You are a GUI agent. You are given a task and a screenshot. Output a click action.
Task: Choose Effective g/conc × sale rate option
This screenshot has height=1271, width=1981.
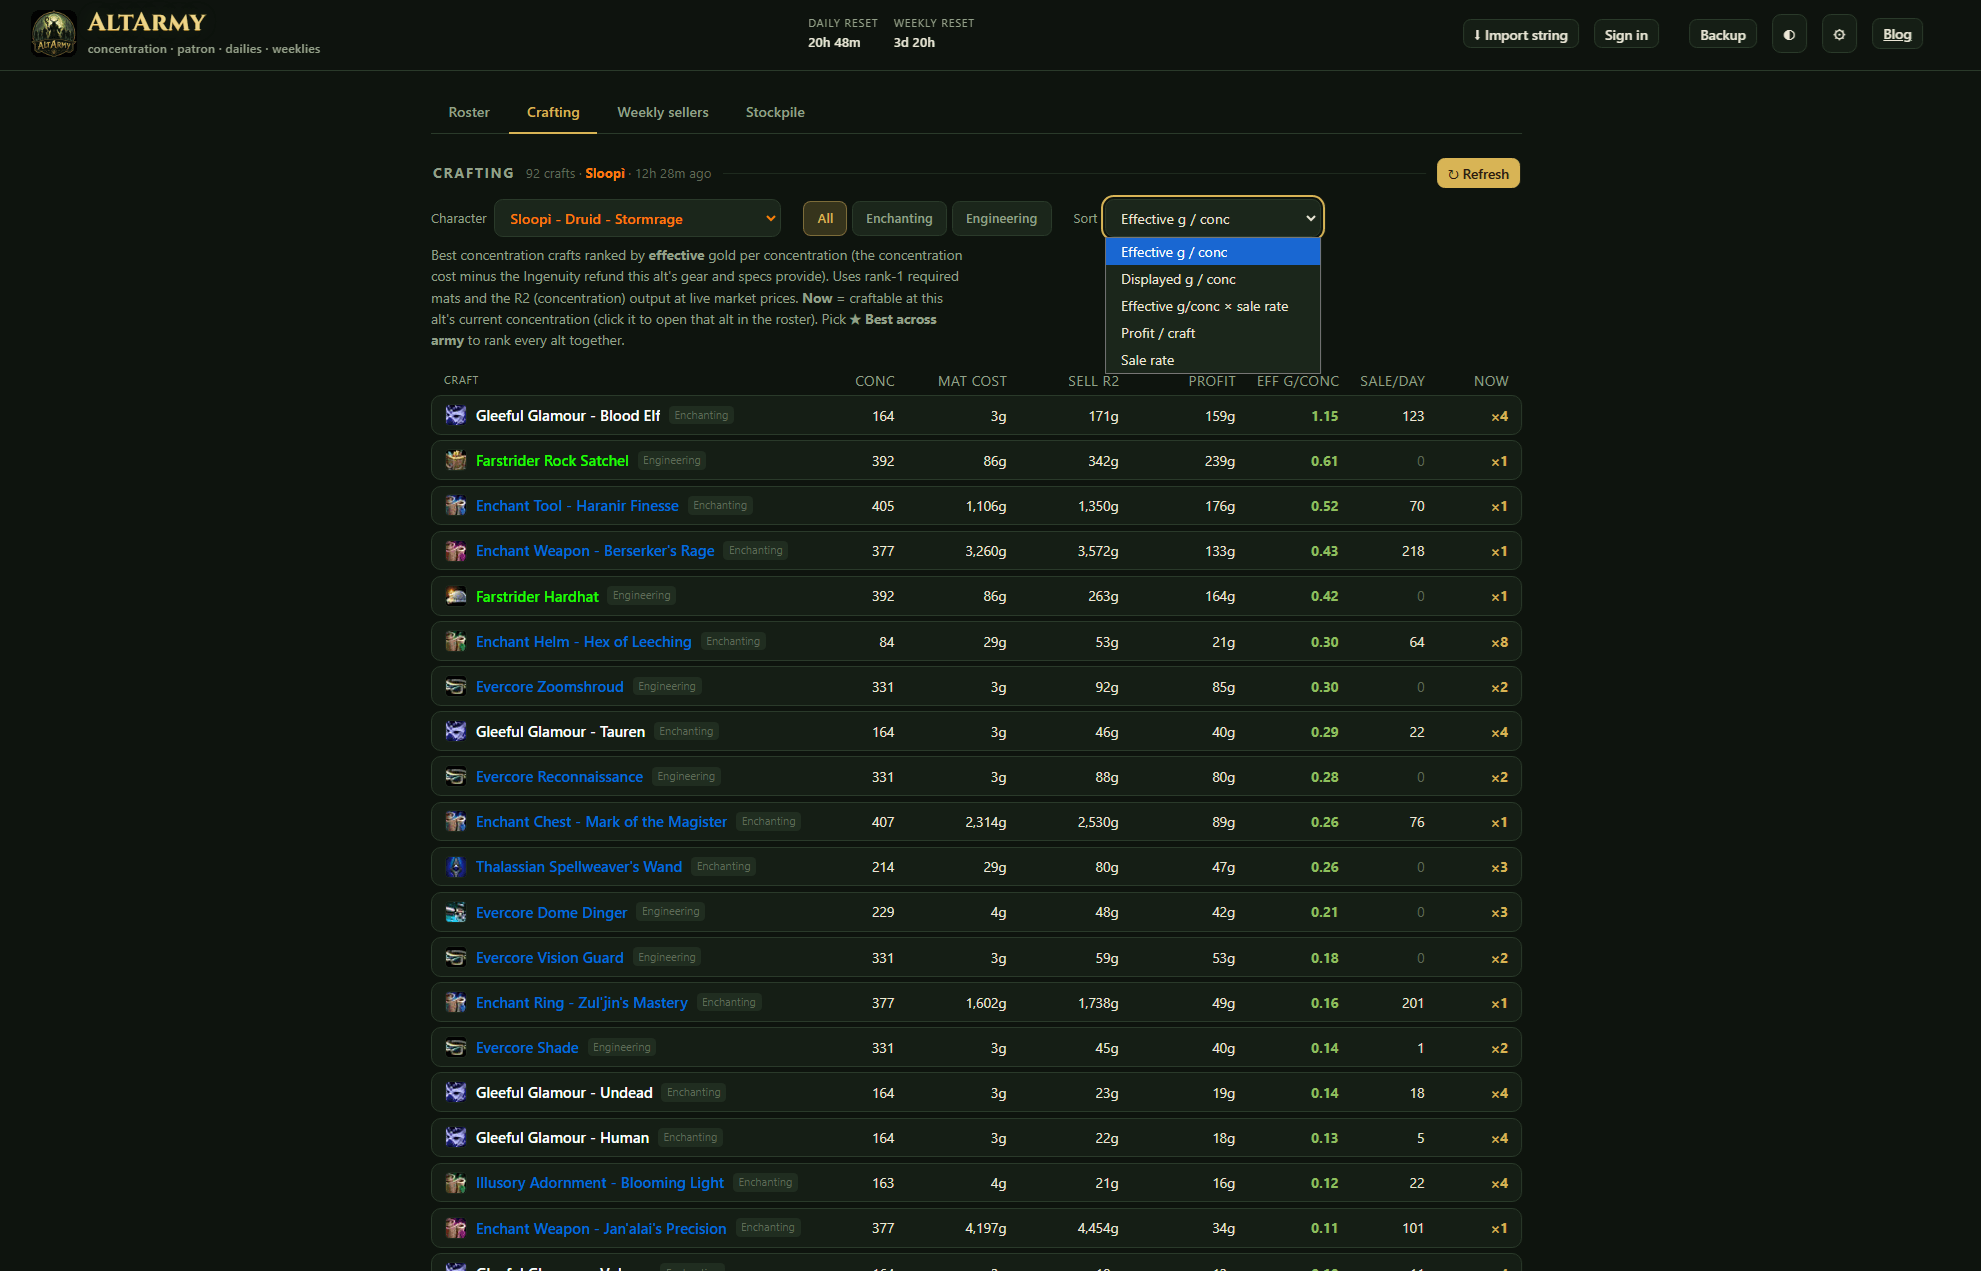[1212, 306]
